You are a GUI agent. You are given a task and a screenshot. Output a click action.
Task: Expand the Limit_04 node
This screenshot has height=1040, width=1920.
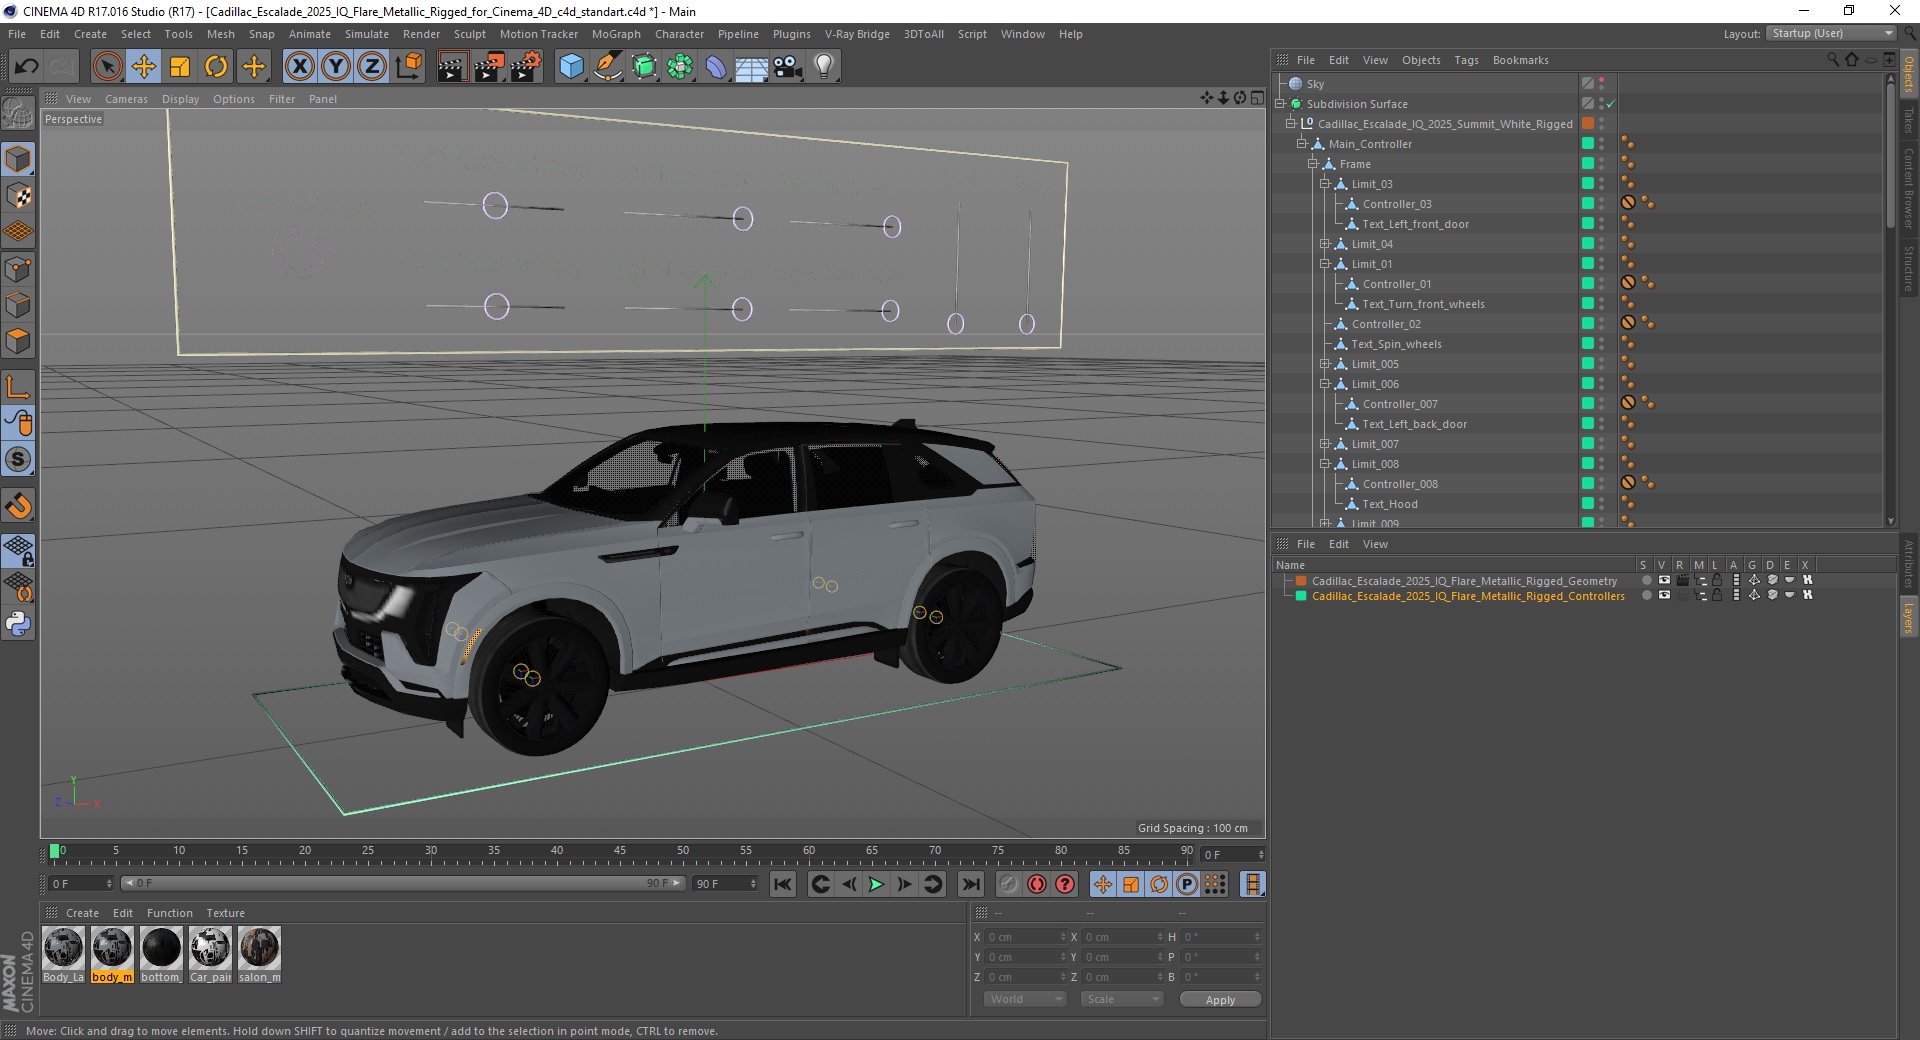(x=1324, y=244)
